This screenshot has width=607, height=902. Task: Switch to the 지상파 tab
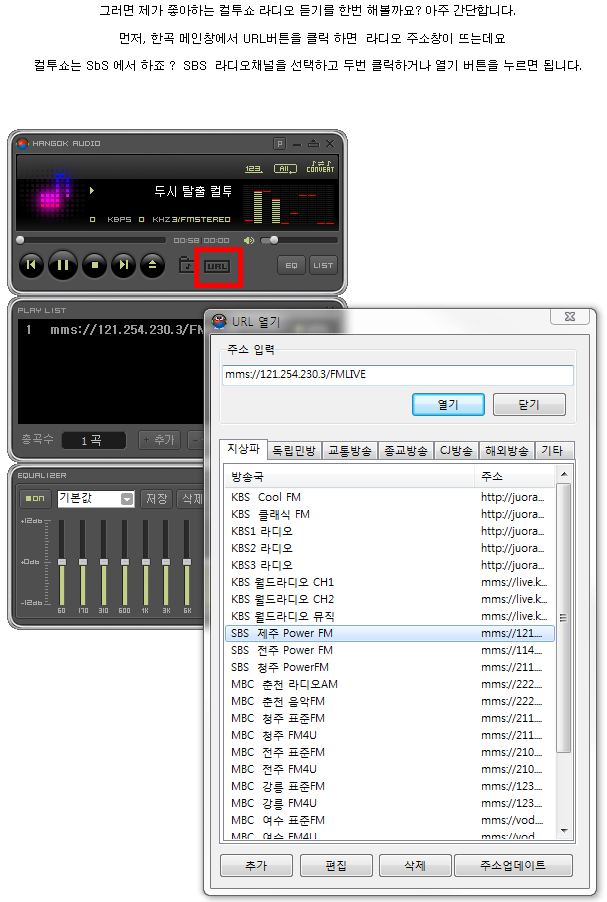click(x=243, y=449)
